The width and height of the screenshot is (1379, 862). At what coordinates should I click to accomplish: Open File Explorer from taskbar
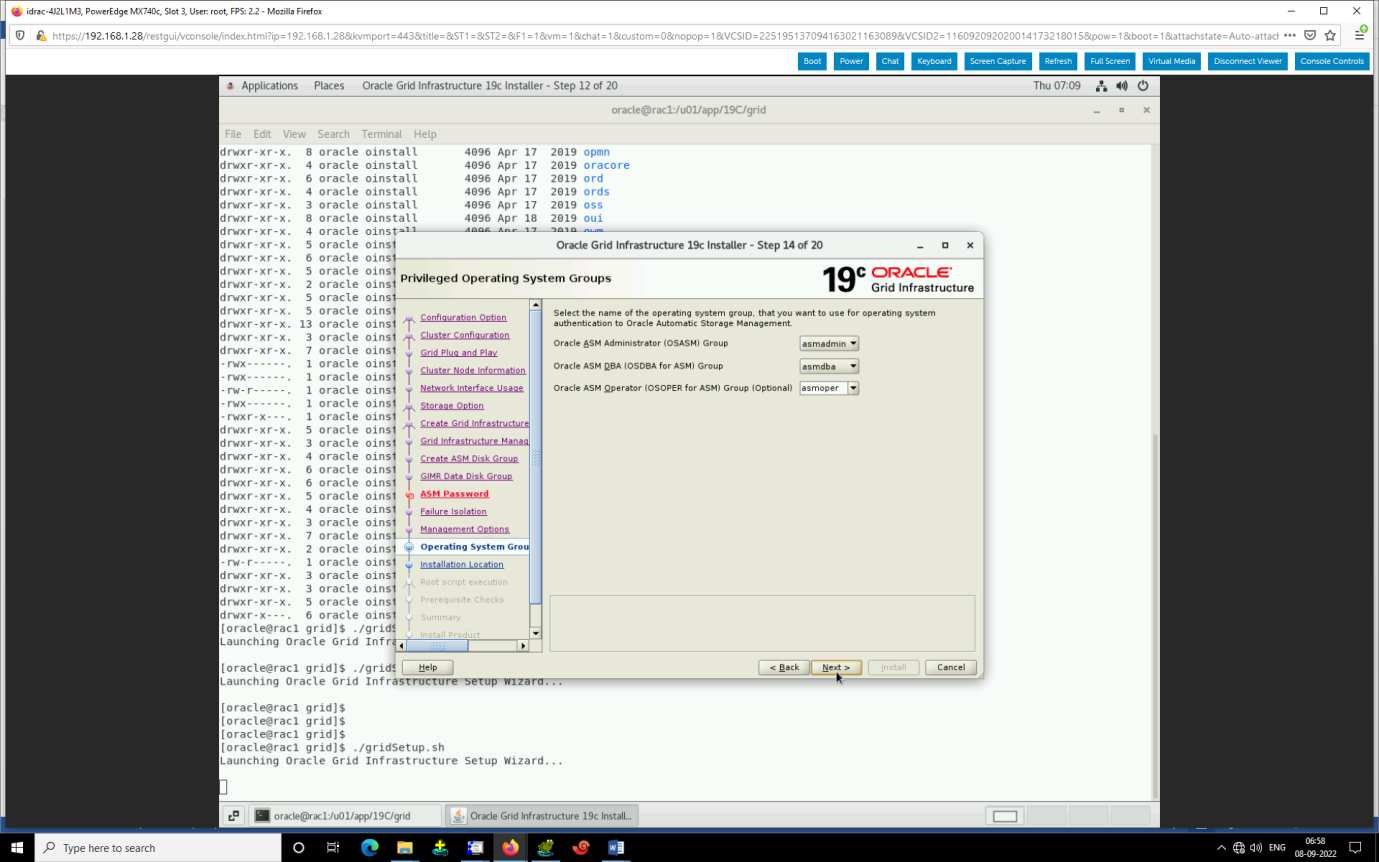(404, 848)
